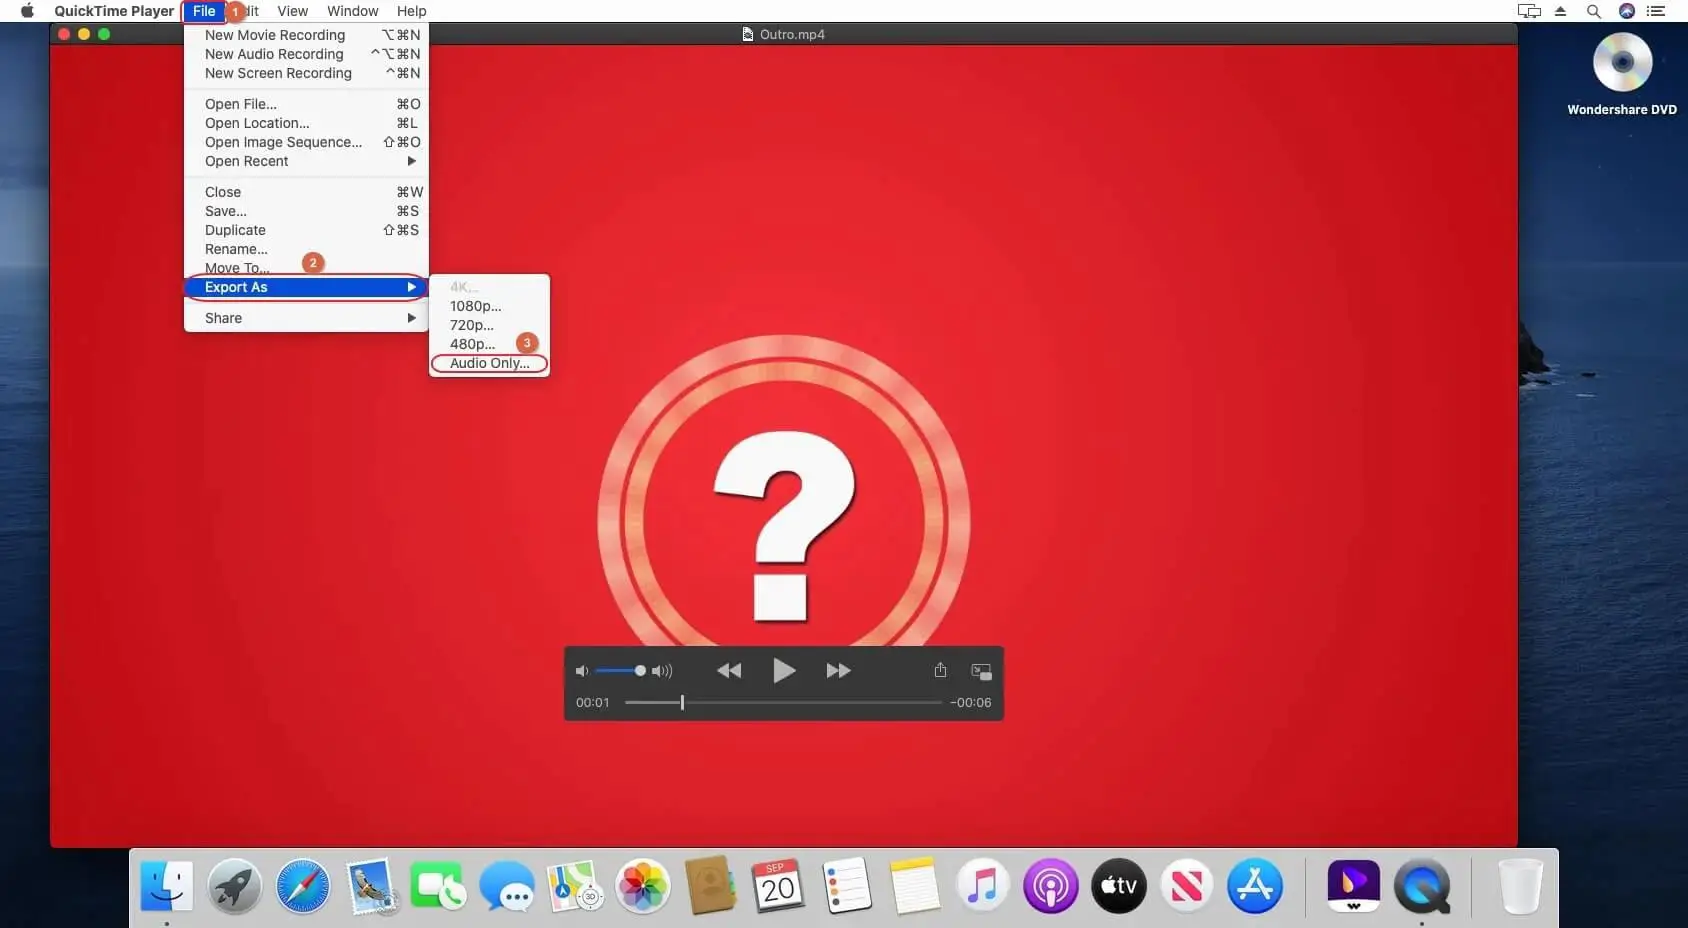This screenshot has width=1688, height=928.
Task: Open the View menu
Action: [292, 11]
